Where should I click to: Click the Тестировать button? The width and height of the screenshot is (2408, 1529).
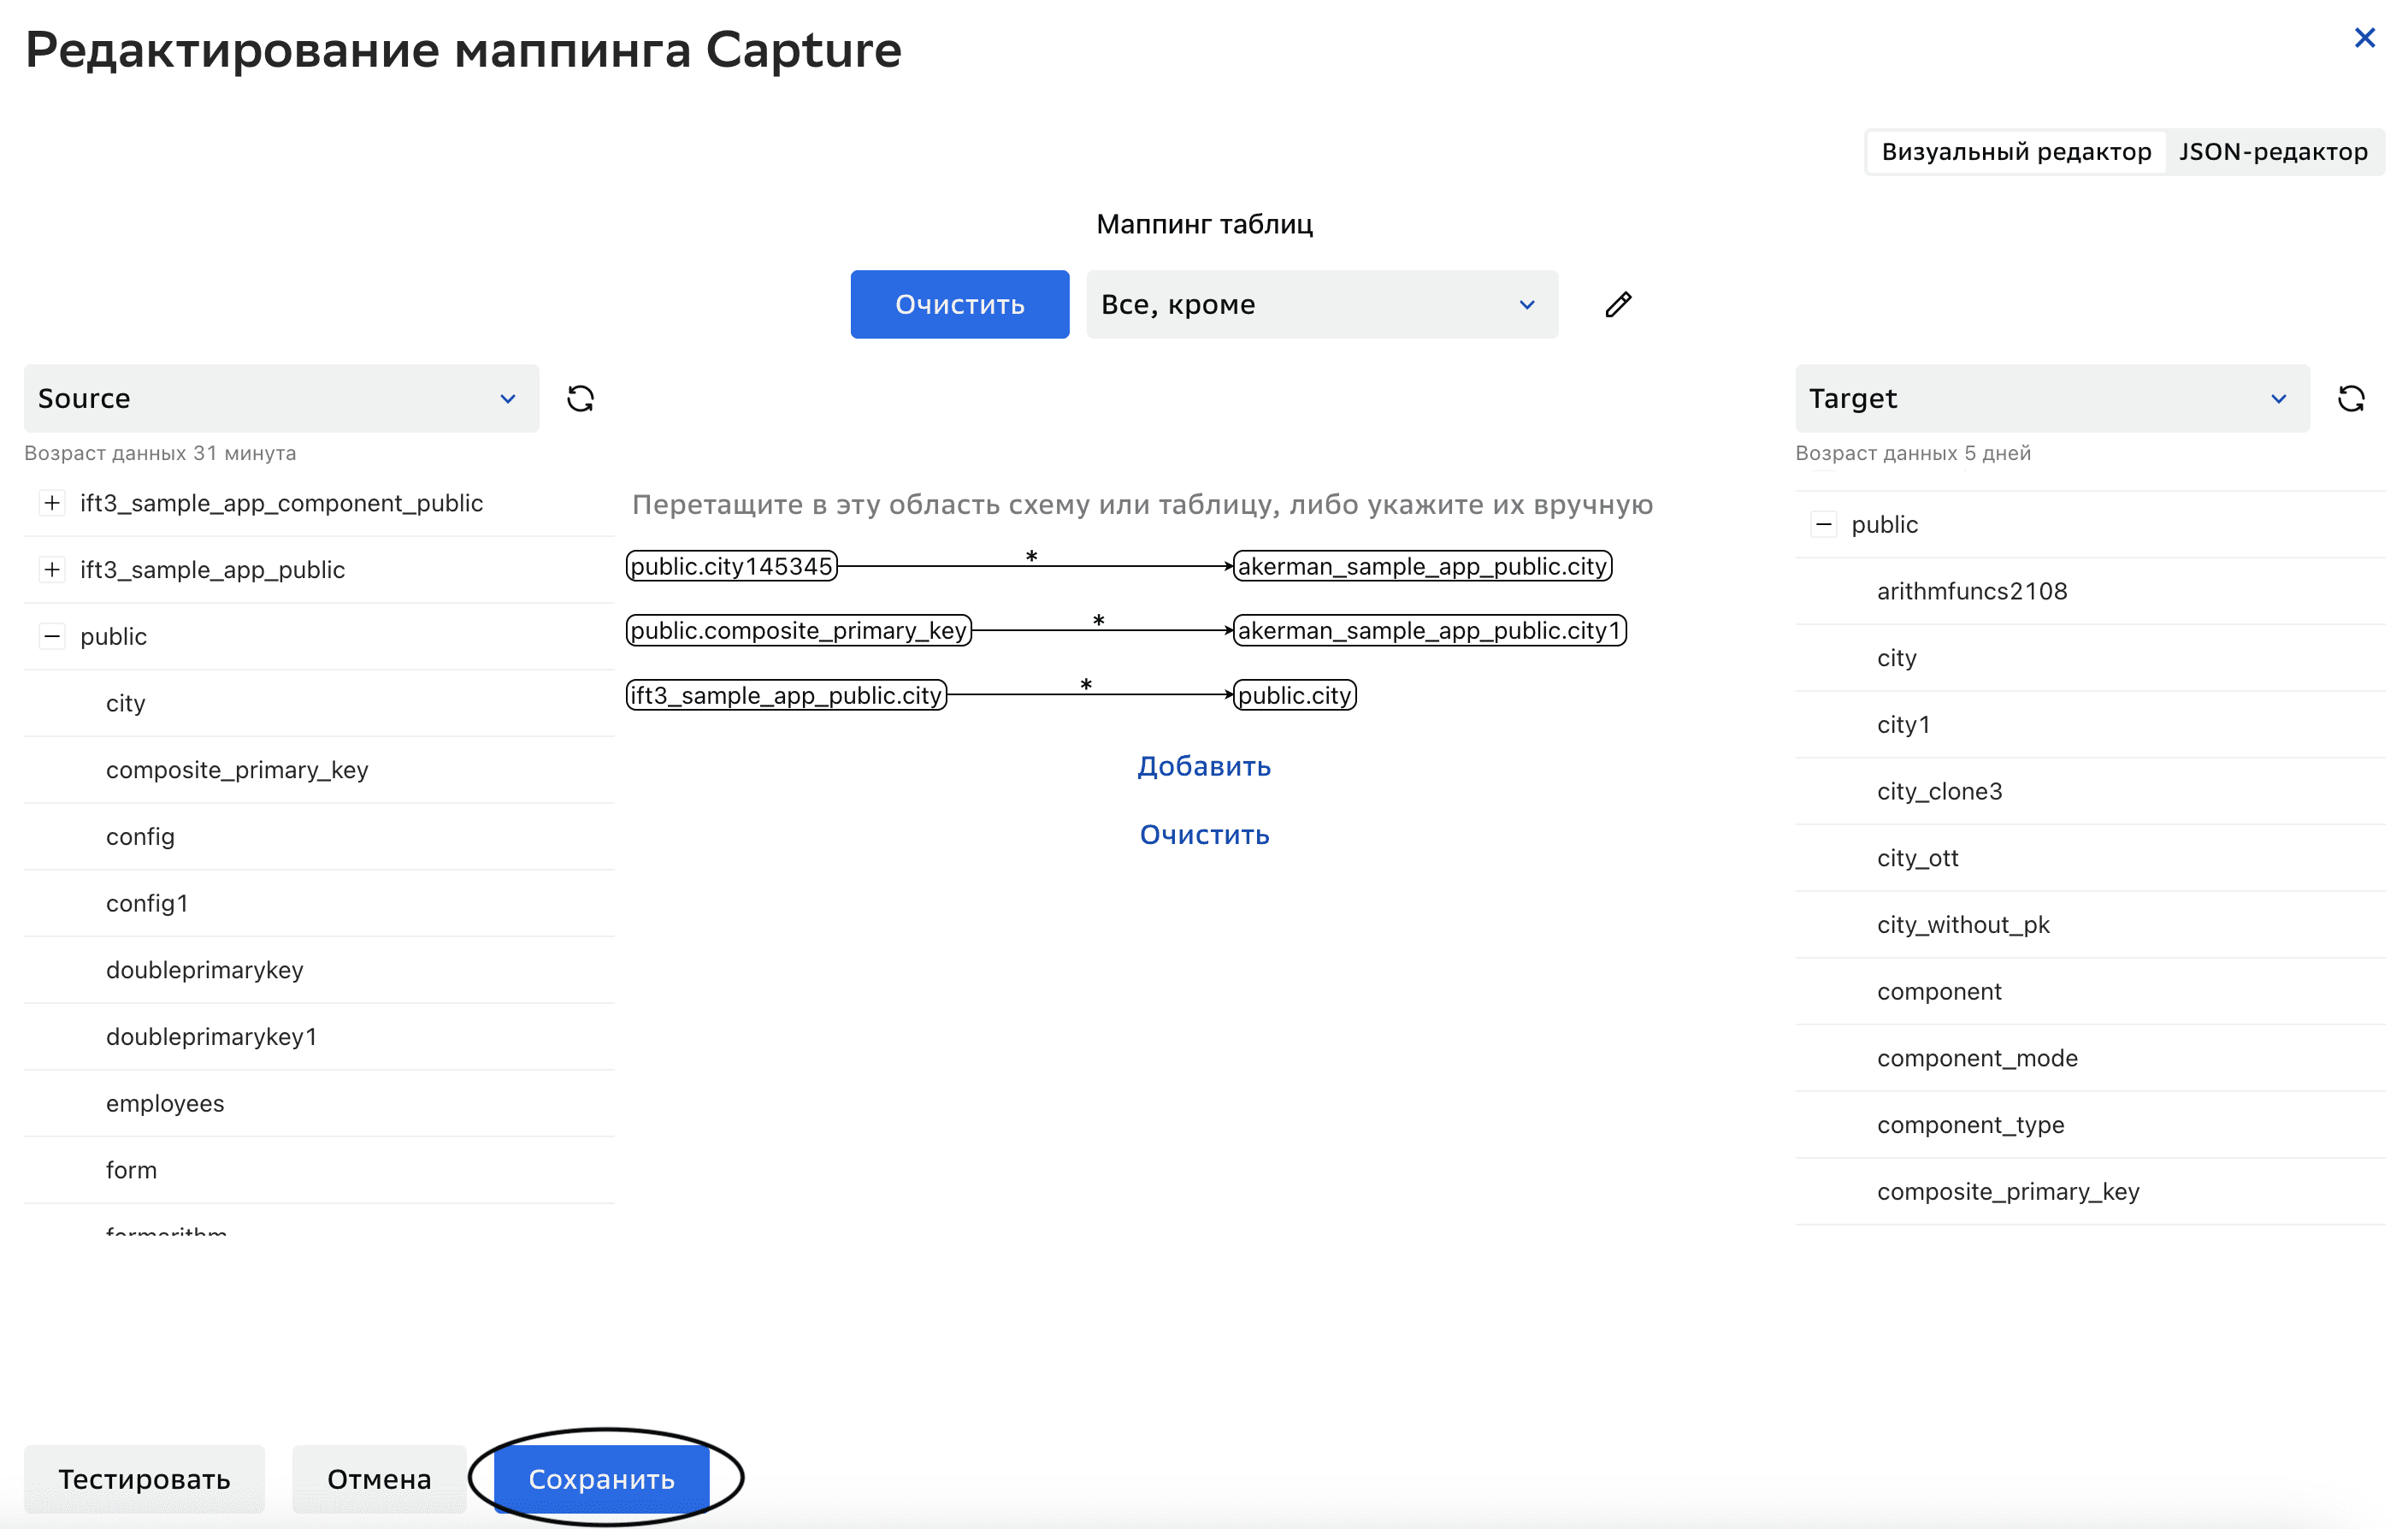144,1478
